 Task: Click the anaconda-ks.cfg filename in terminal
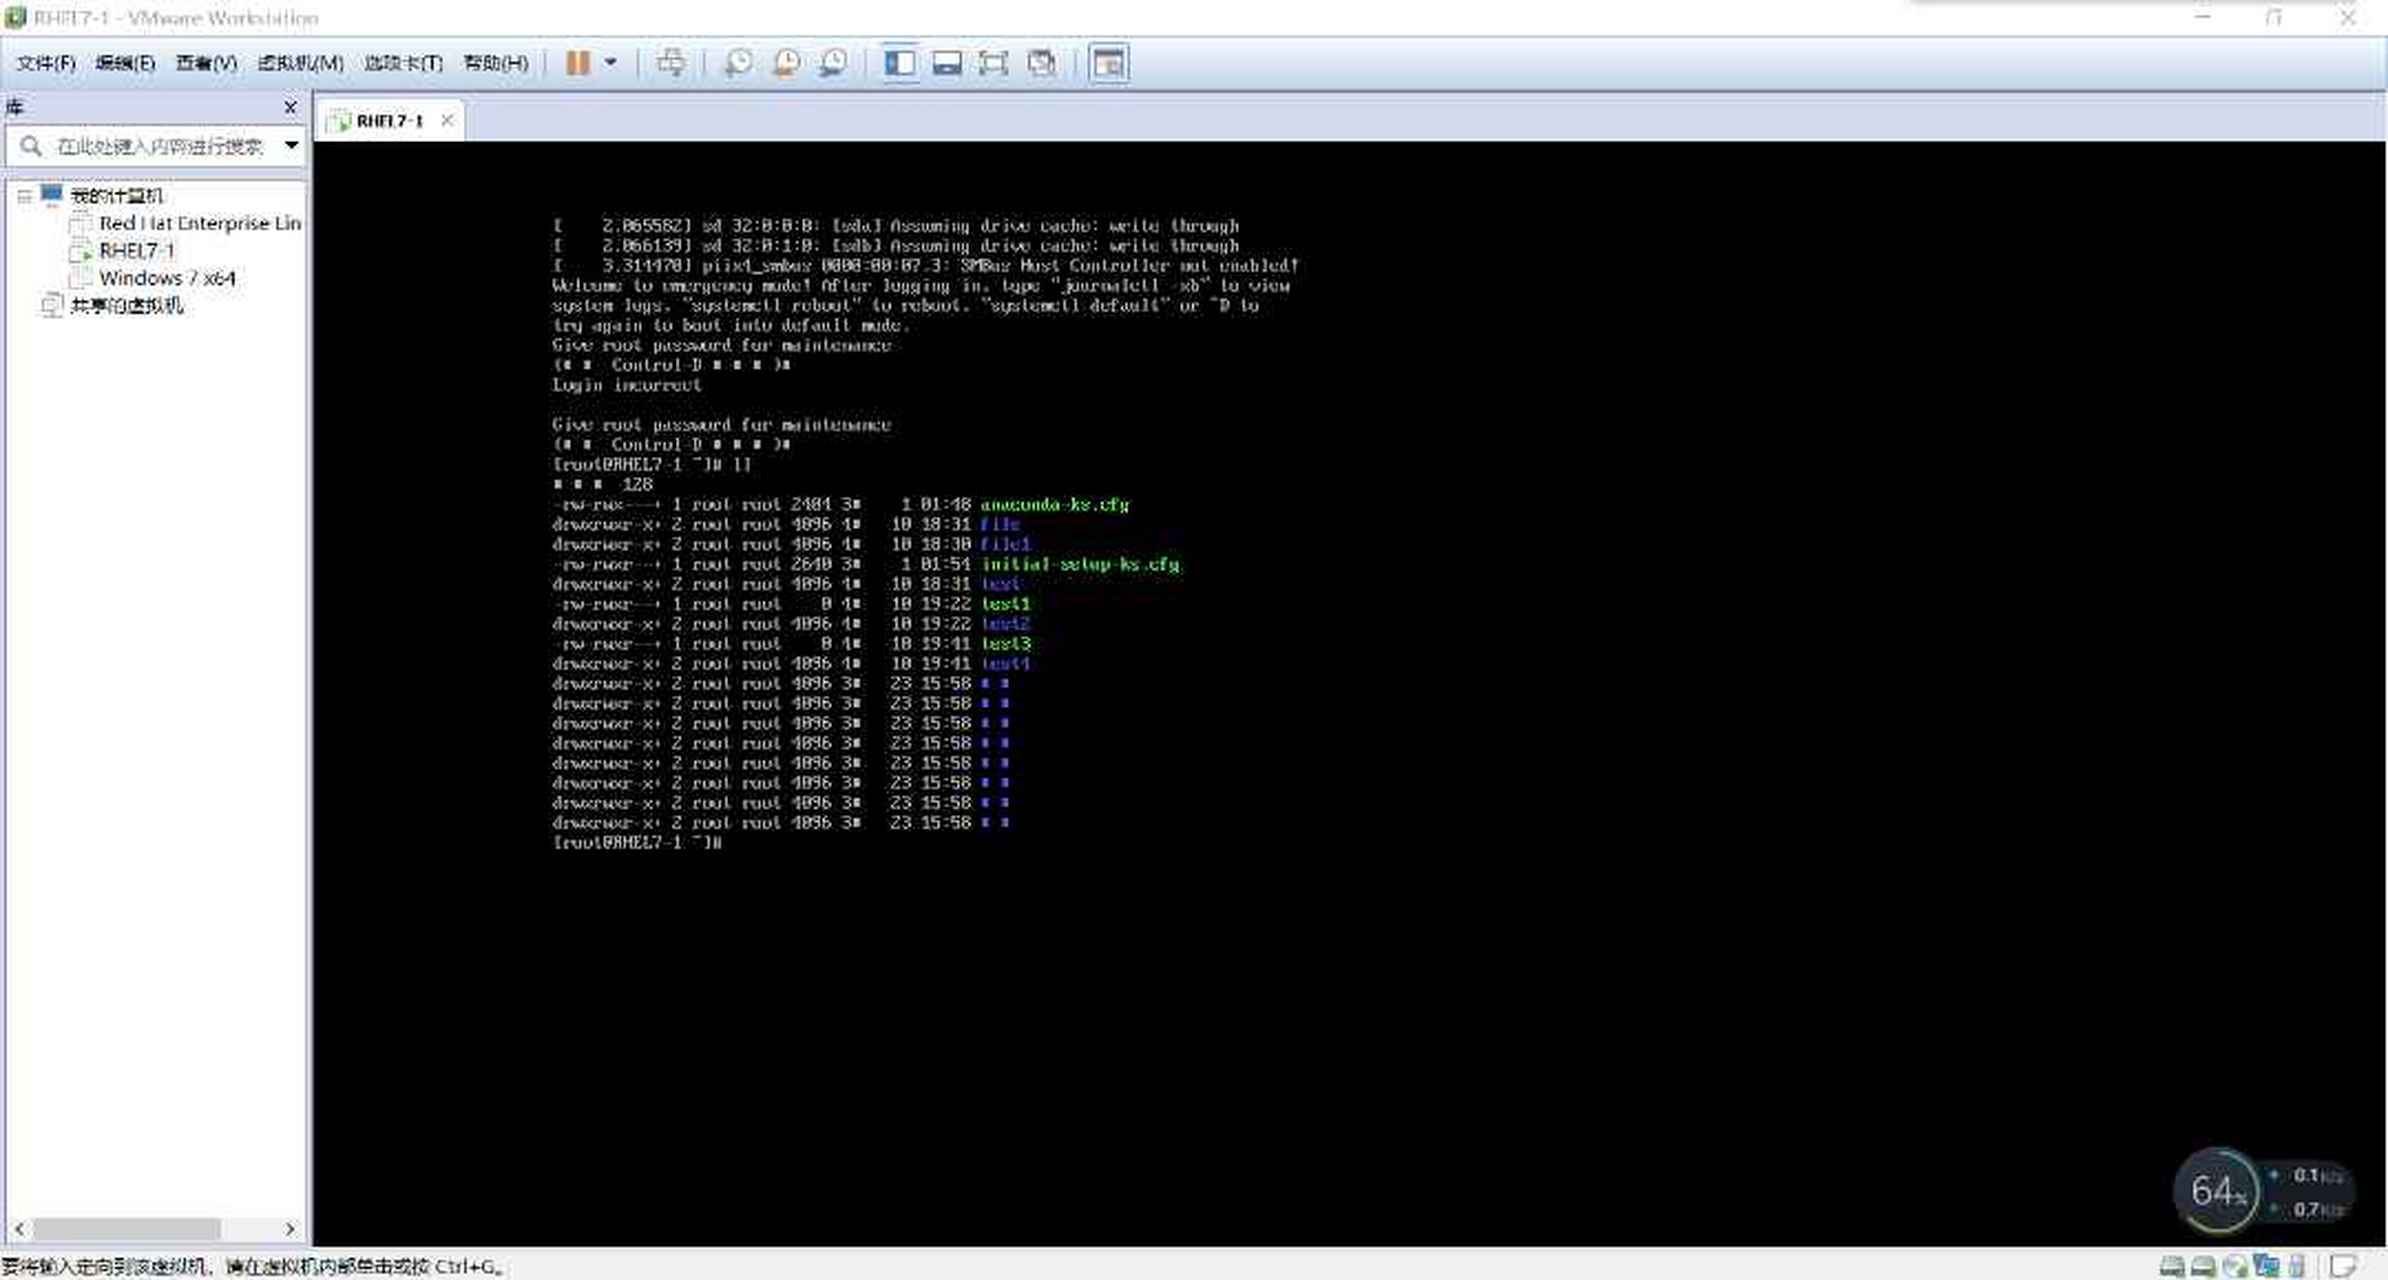tap(1054, 505)
